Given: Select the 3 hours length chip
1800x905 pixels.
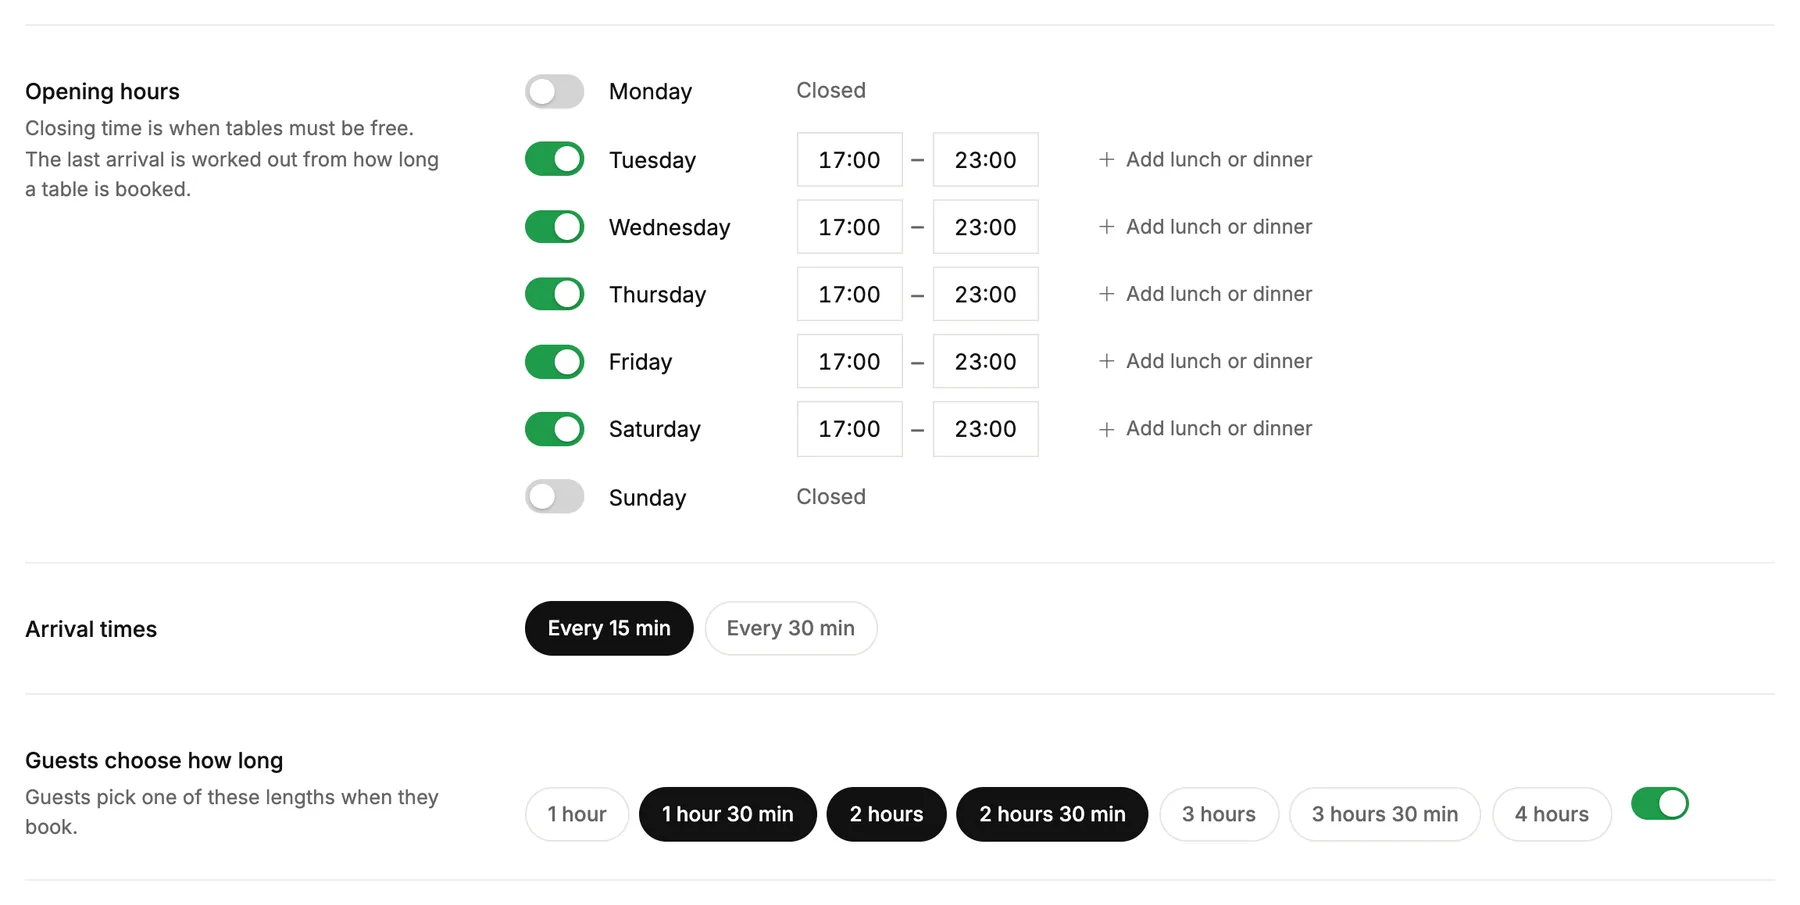Looking at the screenshot, I should click(x=1219, y=814).
